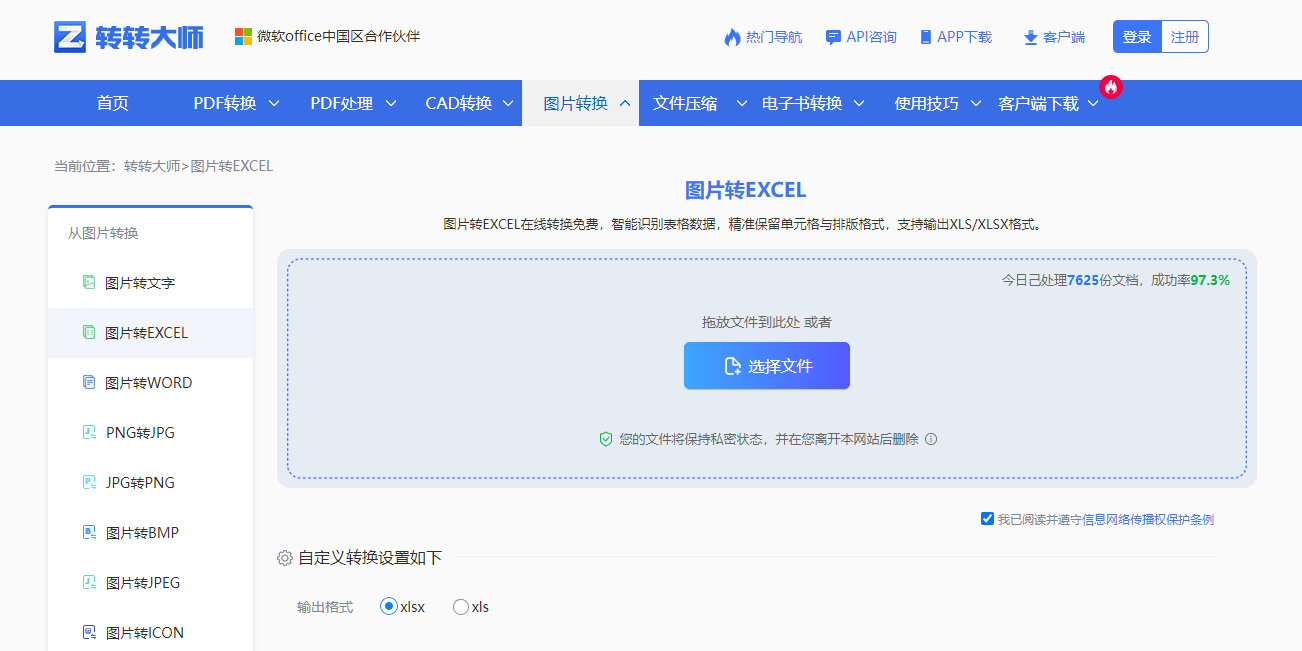The image size is (1302, 651).
Task: Select the xls output format radio
Action: click(x=461, y=607)
